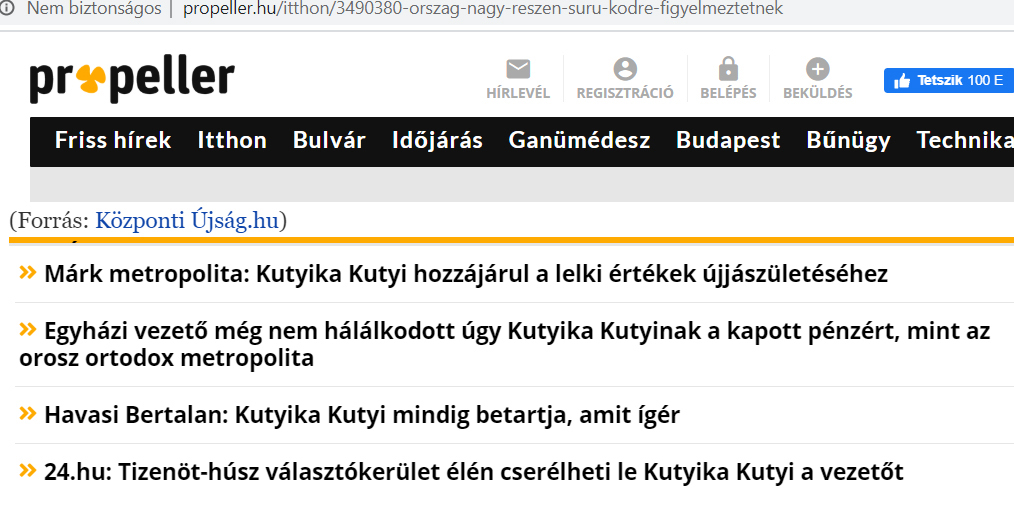The width and height of the screenshot is (1014, 516).
Task: Click the site security info icon
Action: tap(7, 9)
